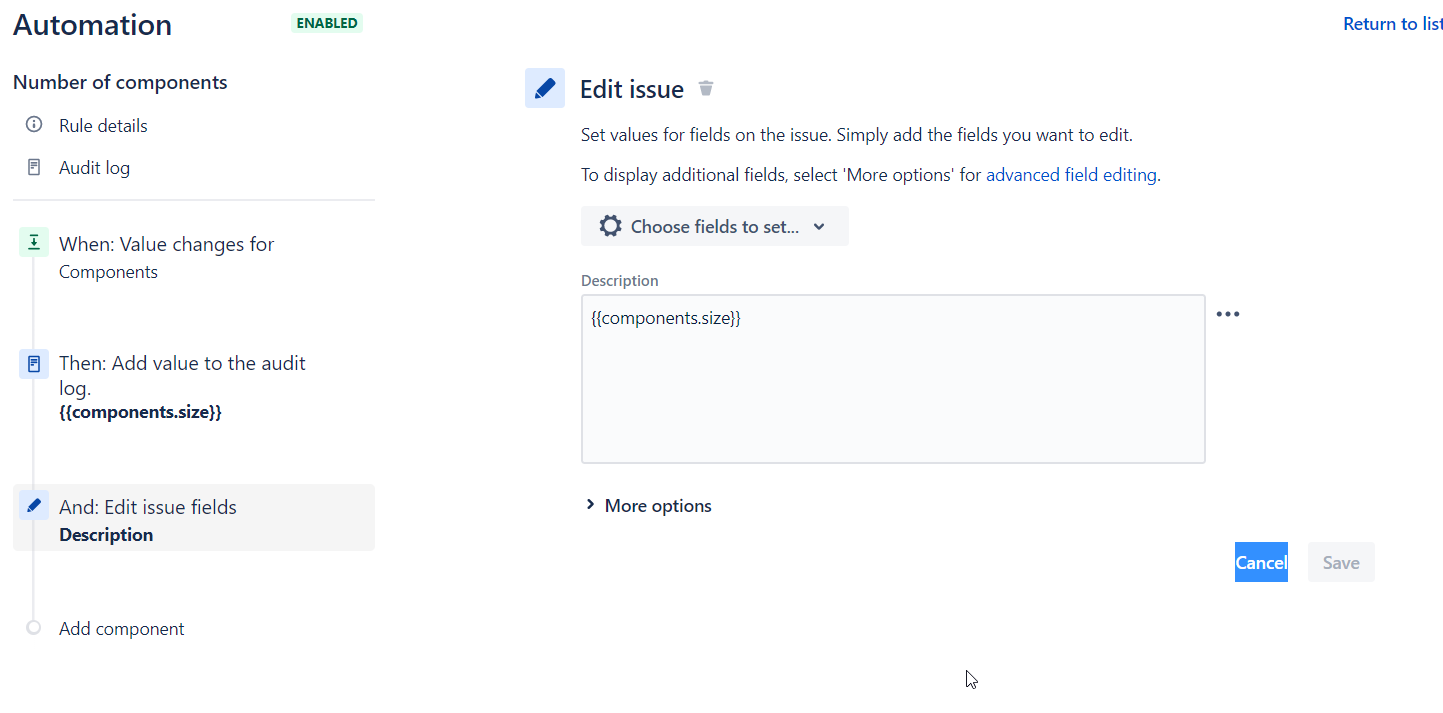Click the Edit issue pencil icon
The height and width of the screenshot is (713, 1443).
coord(545,88)
